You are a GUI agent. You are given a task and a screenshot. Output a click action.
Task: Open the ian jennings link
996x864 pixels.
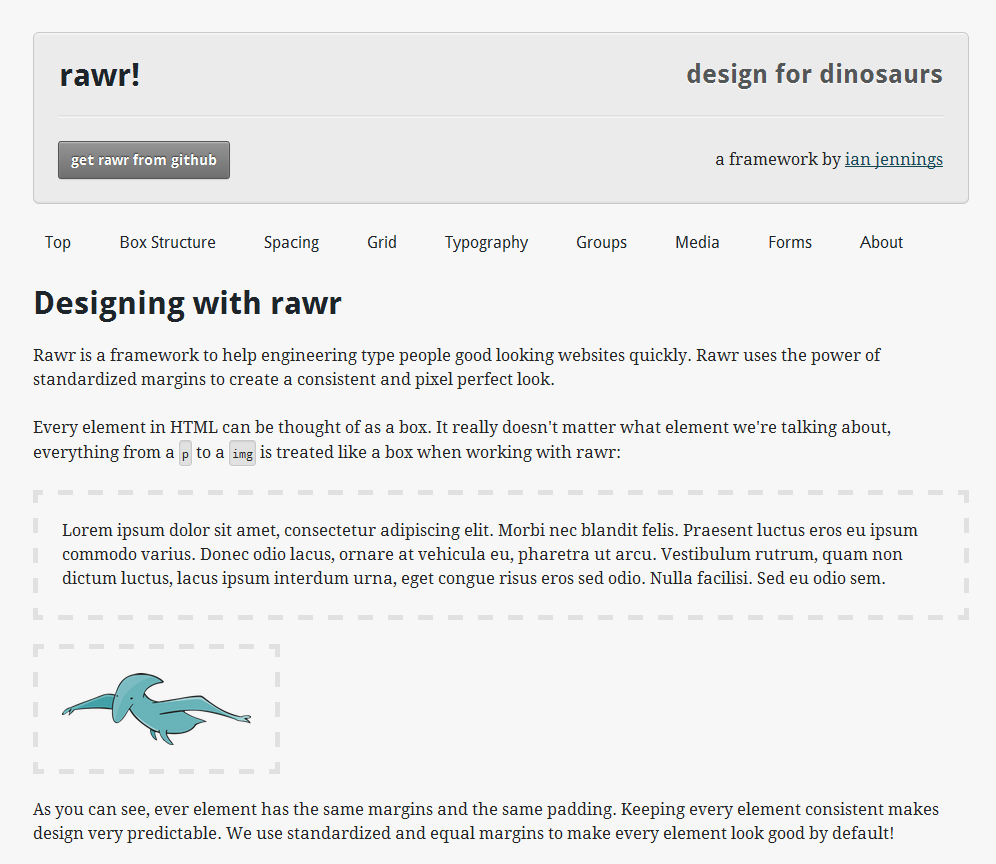pos(893,159)
